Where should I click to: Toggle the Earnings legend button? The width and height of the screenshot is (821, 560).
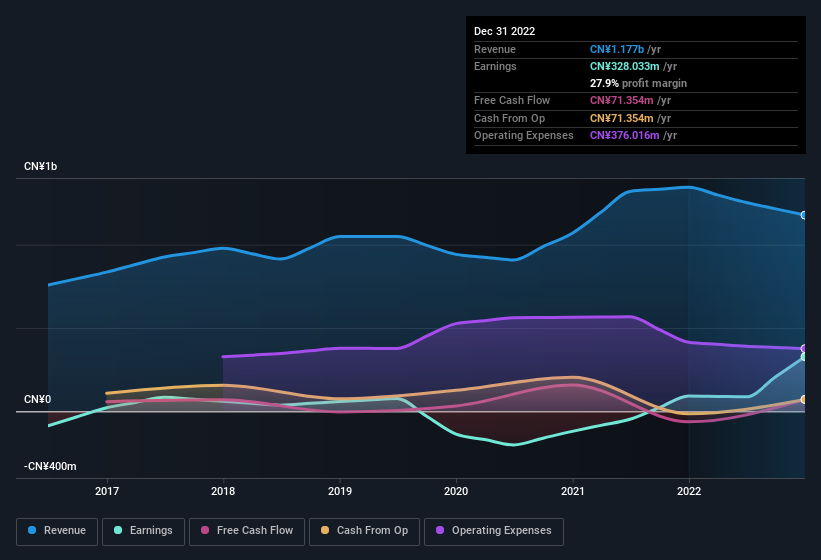click(143, 531)
